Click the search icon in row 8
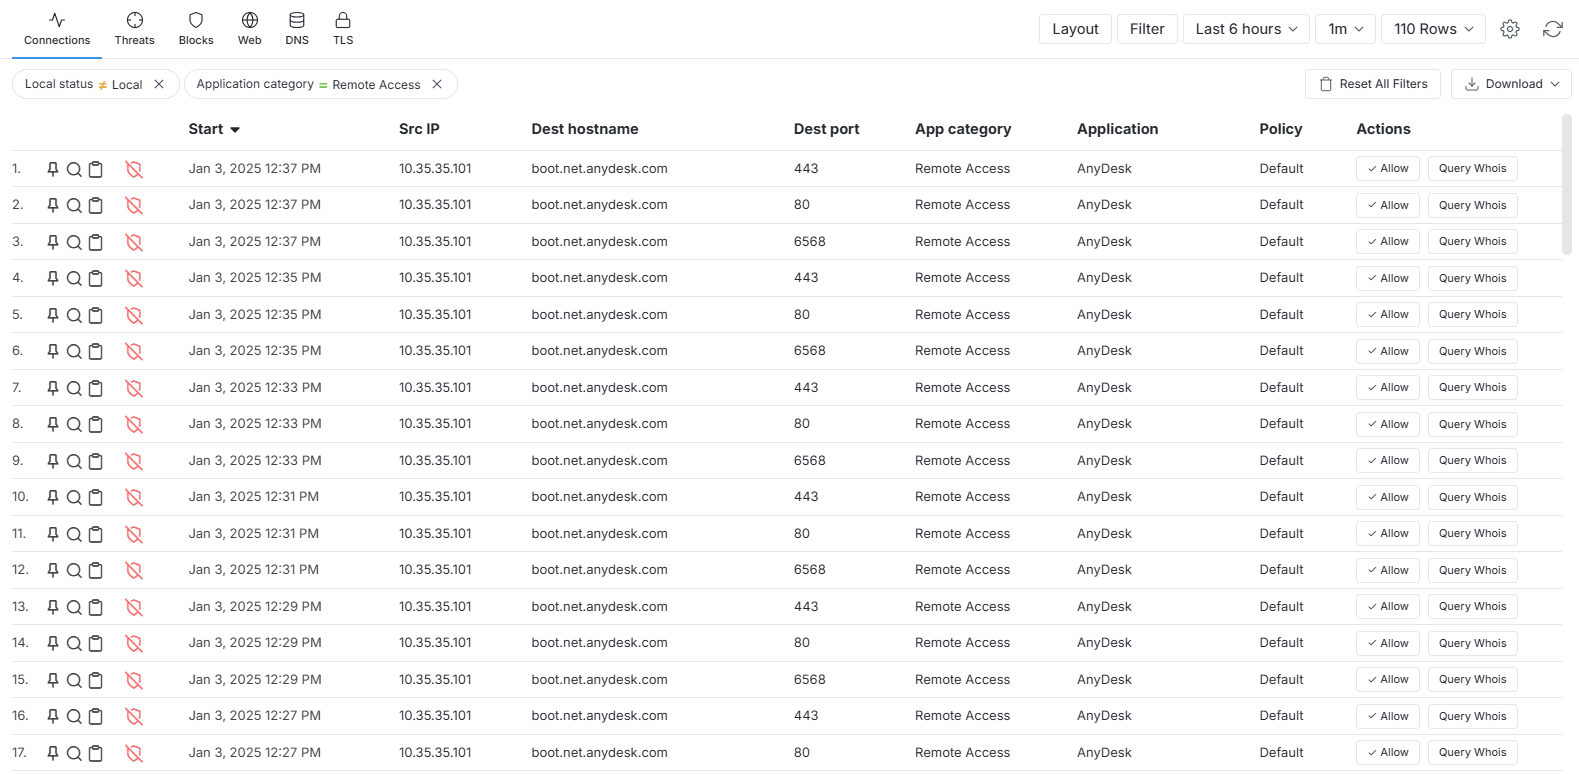The height and width of the screenshot is (774, 1579). point(74,424)
